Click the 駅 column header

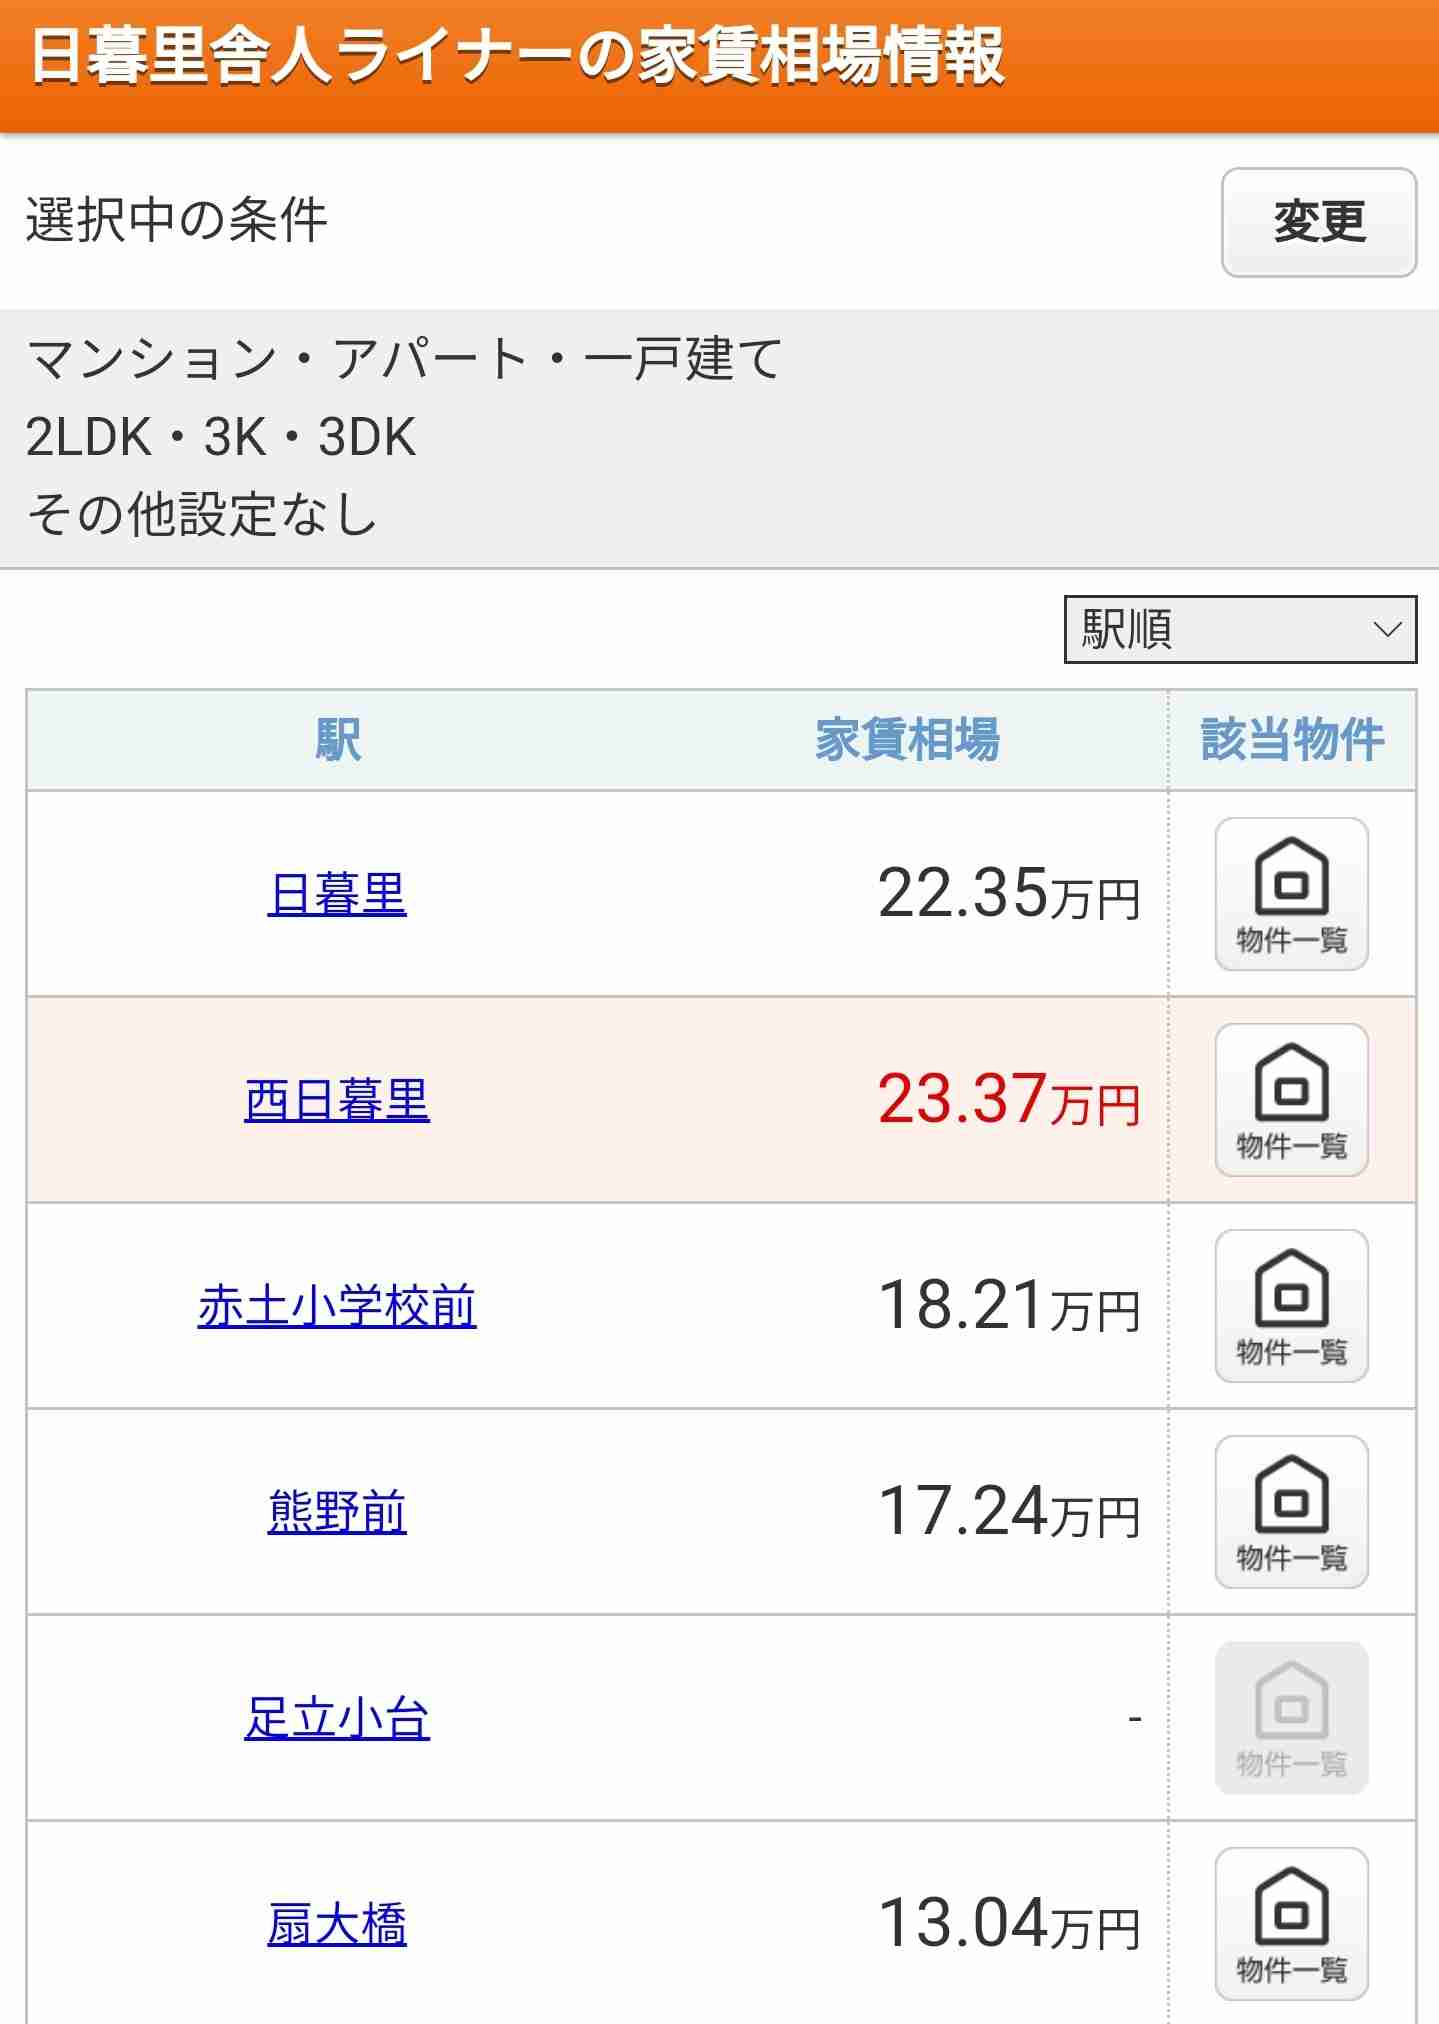[x=338, y=740]
